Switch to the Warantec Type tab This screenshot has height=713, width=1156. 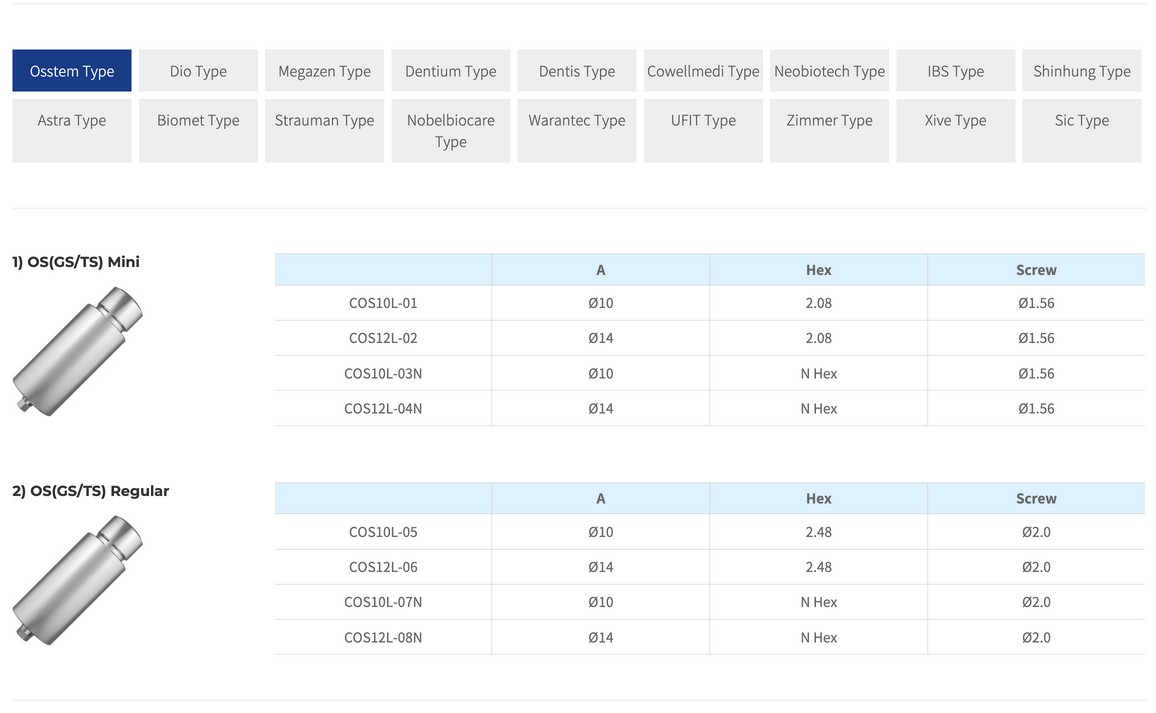577,130
